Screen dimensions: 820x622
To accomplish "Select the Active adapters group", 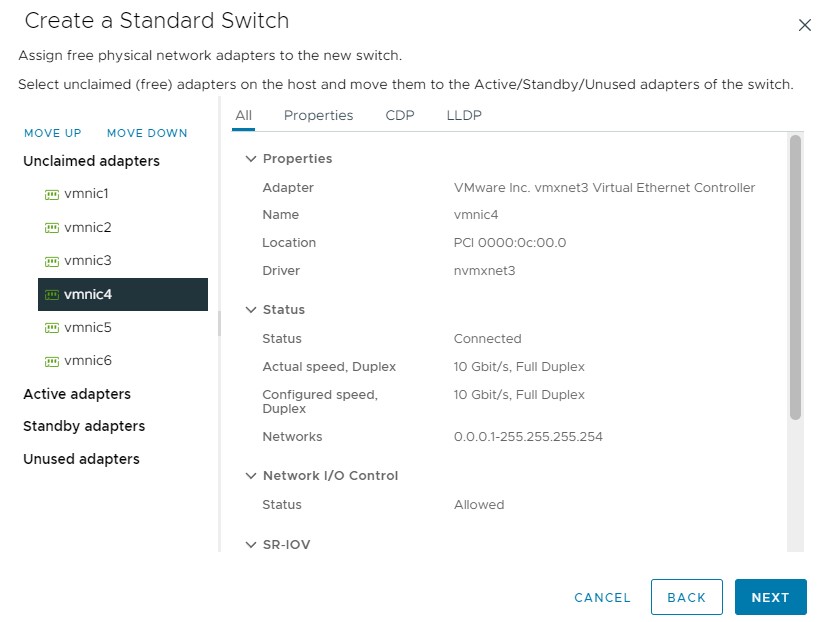I will coord(77,394).
